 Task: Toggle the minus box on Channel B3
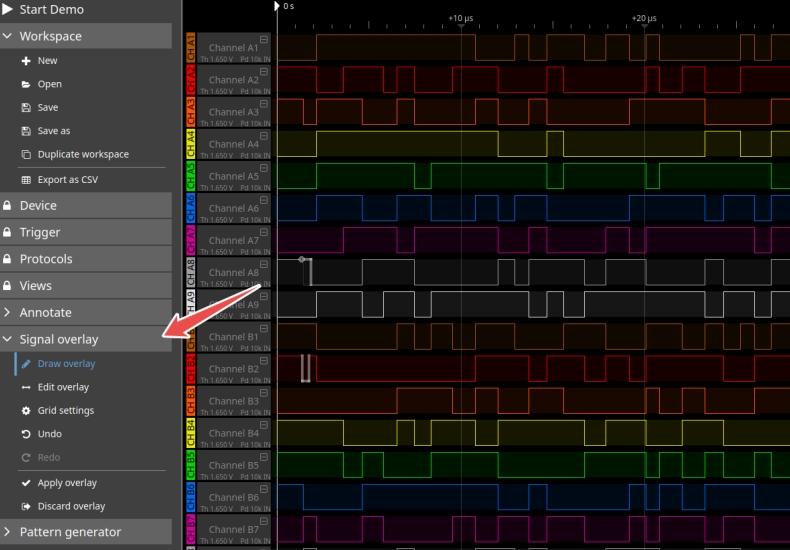(264, 393)
